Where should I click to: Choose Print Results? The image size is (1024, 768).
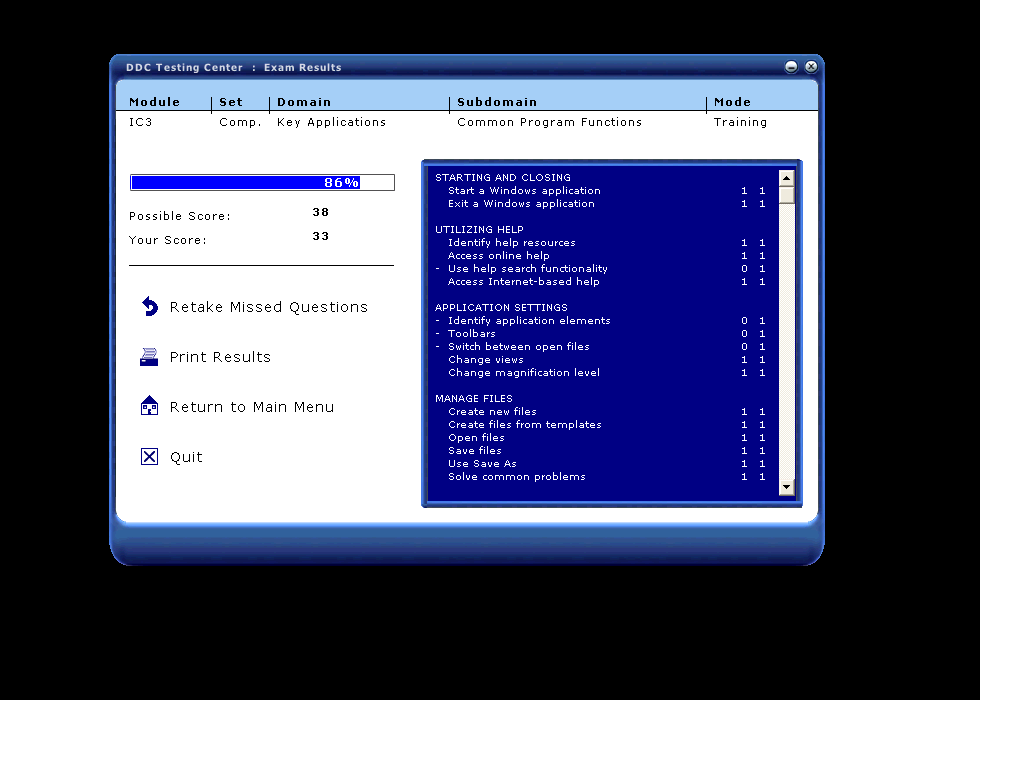220,357
